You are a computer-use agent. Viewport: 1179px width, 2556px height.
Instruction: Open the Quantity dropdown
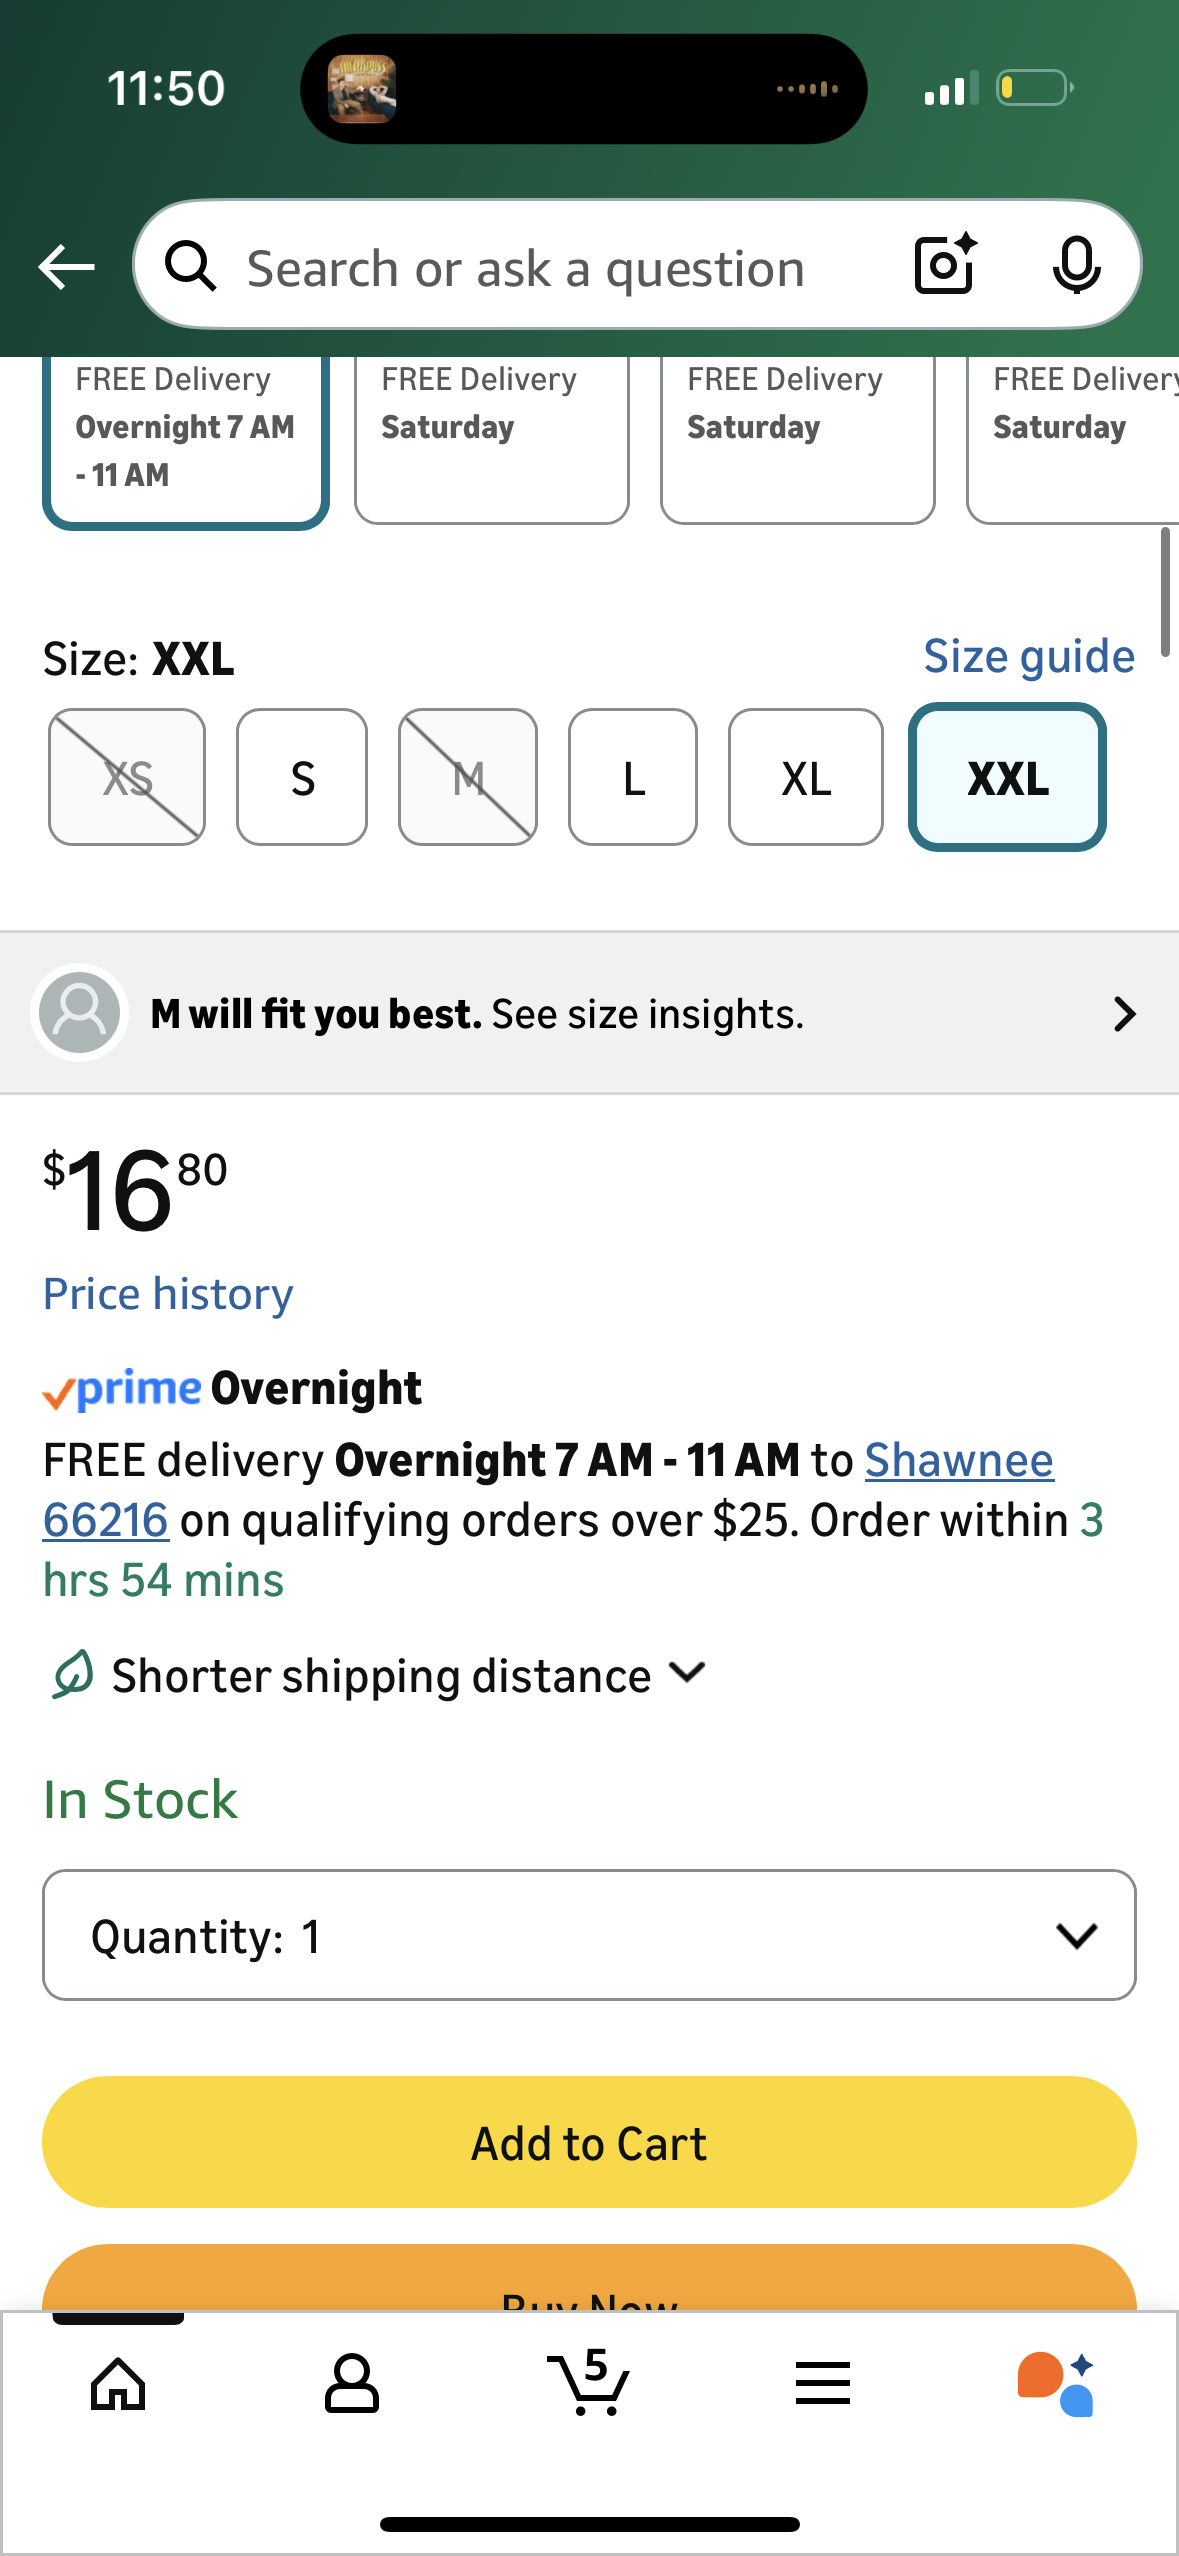[589, 1935]
